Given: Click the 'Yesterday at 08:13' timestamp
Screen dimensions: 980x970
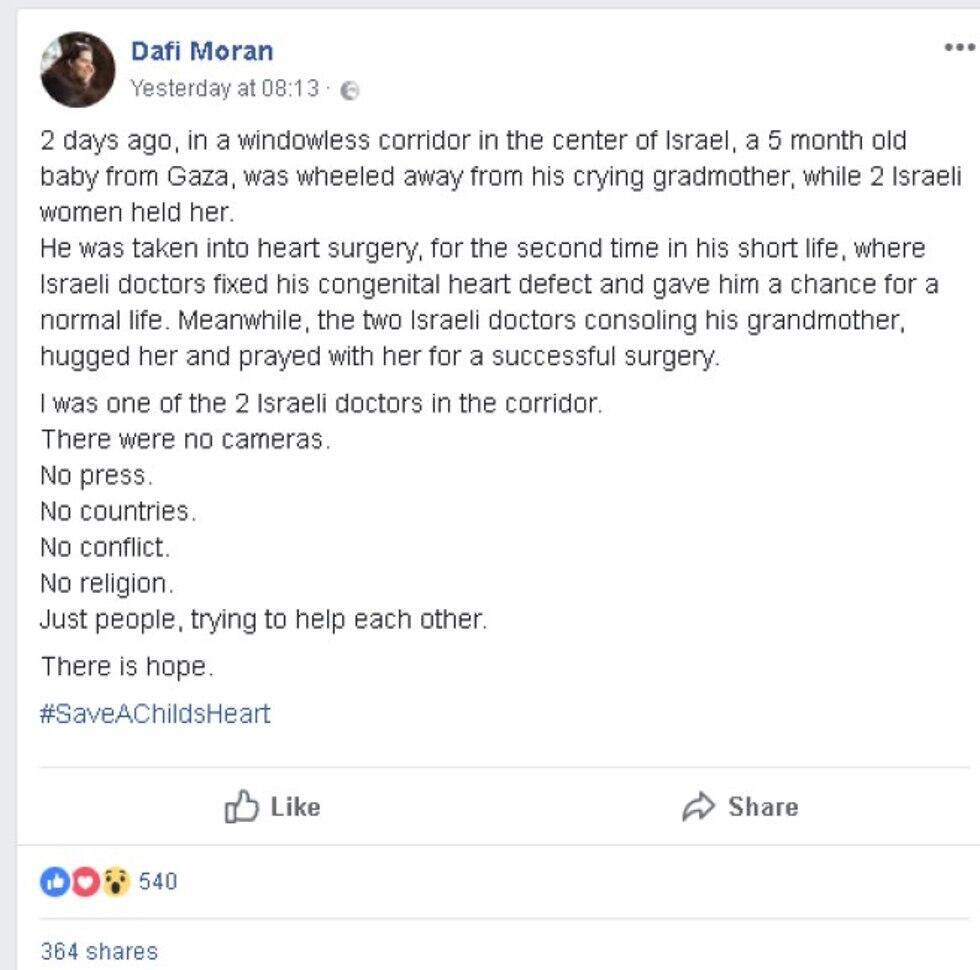Looking at the screenshot, I should 225,89.
